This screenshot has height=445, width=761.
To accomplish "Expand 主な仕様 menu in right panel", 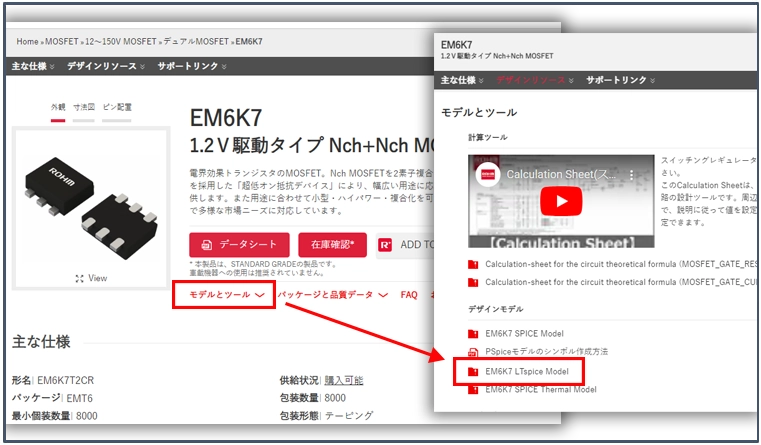I will [x=462, y=80].
